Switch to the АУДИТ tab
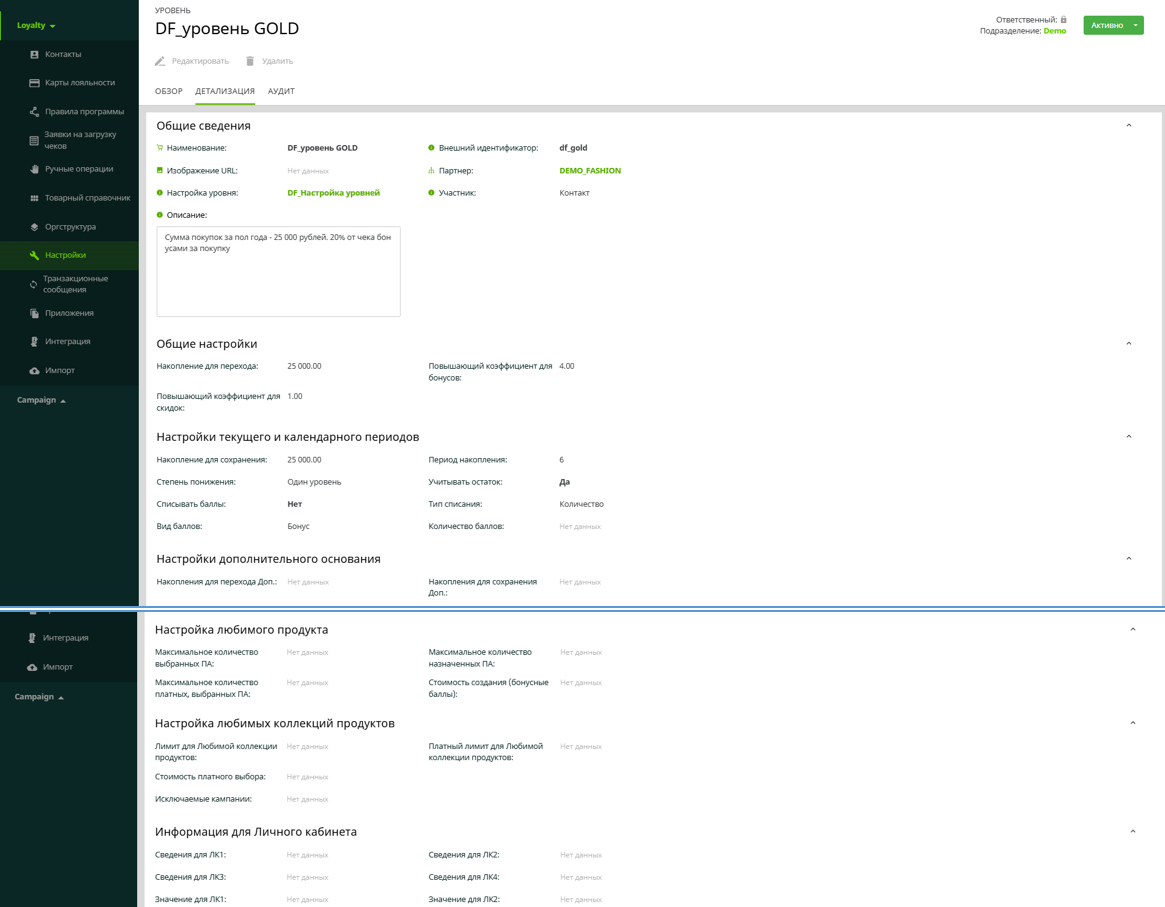1165x907 pixels. click(281, 91)
